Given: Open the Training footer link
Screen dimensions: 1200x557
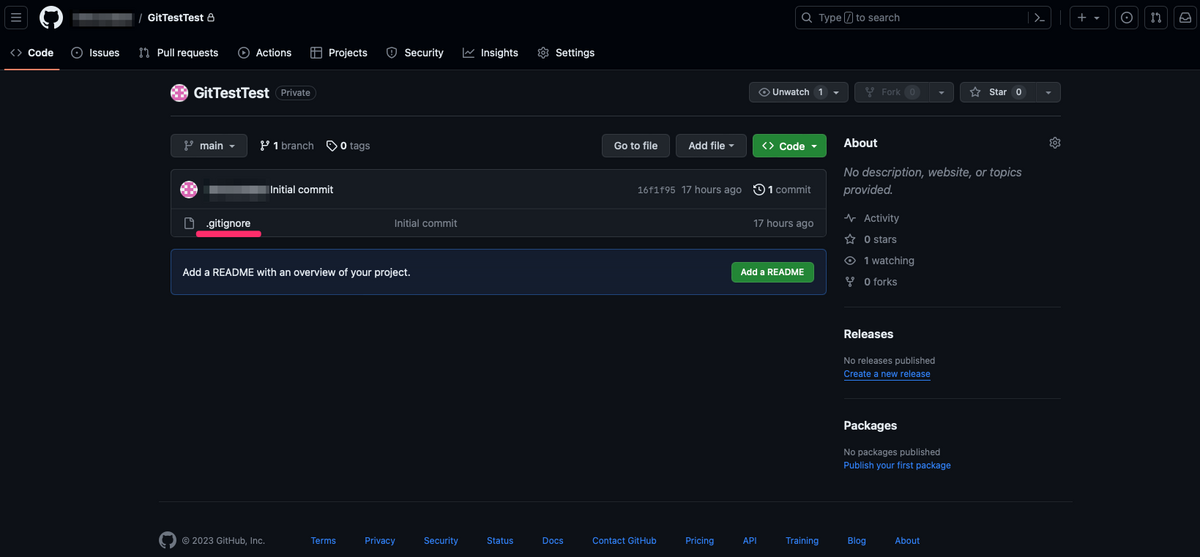Looking at the screenshot, I should click(x=802, y=541).
